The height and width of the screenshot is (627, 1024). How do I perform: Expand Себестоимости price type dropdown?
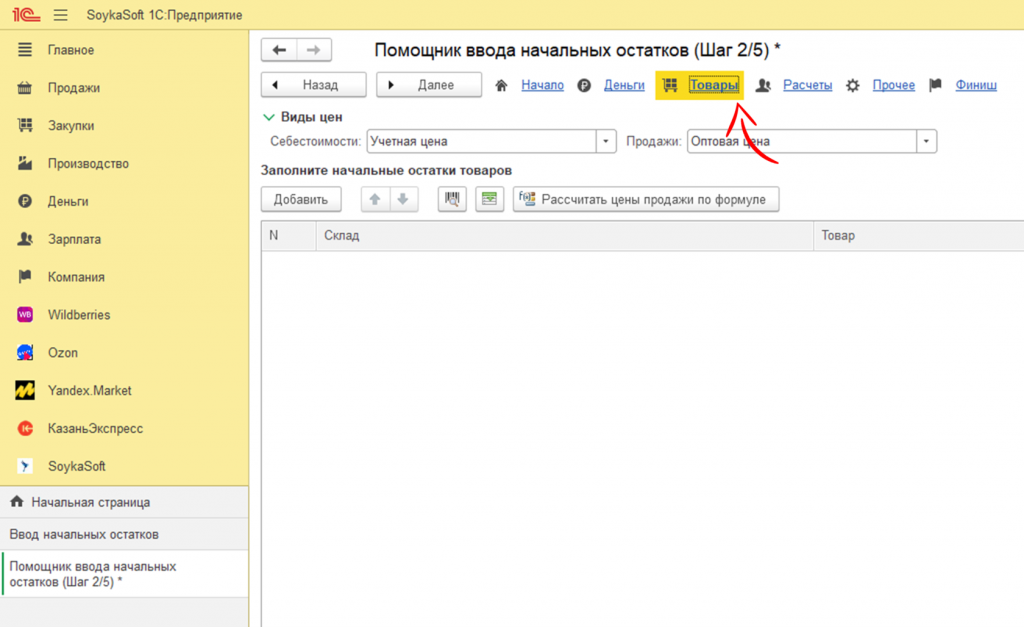pyautogui.click(x=606, y=142)
